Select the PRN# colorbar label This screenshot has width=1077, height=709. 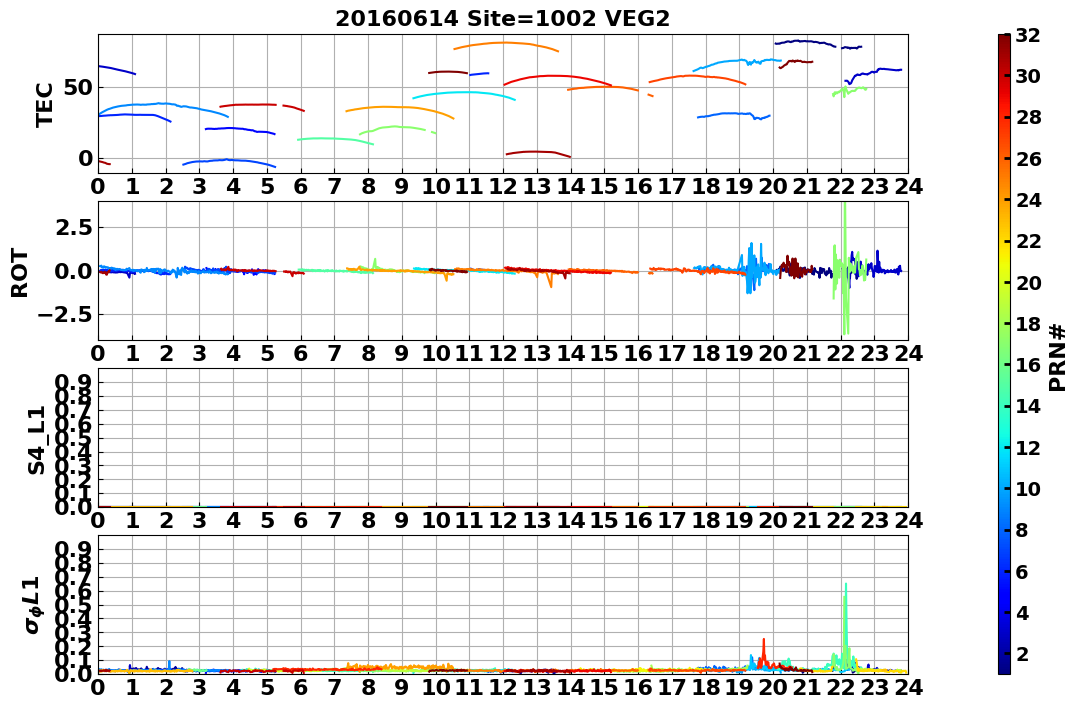[1058, 359]
